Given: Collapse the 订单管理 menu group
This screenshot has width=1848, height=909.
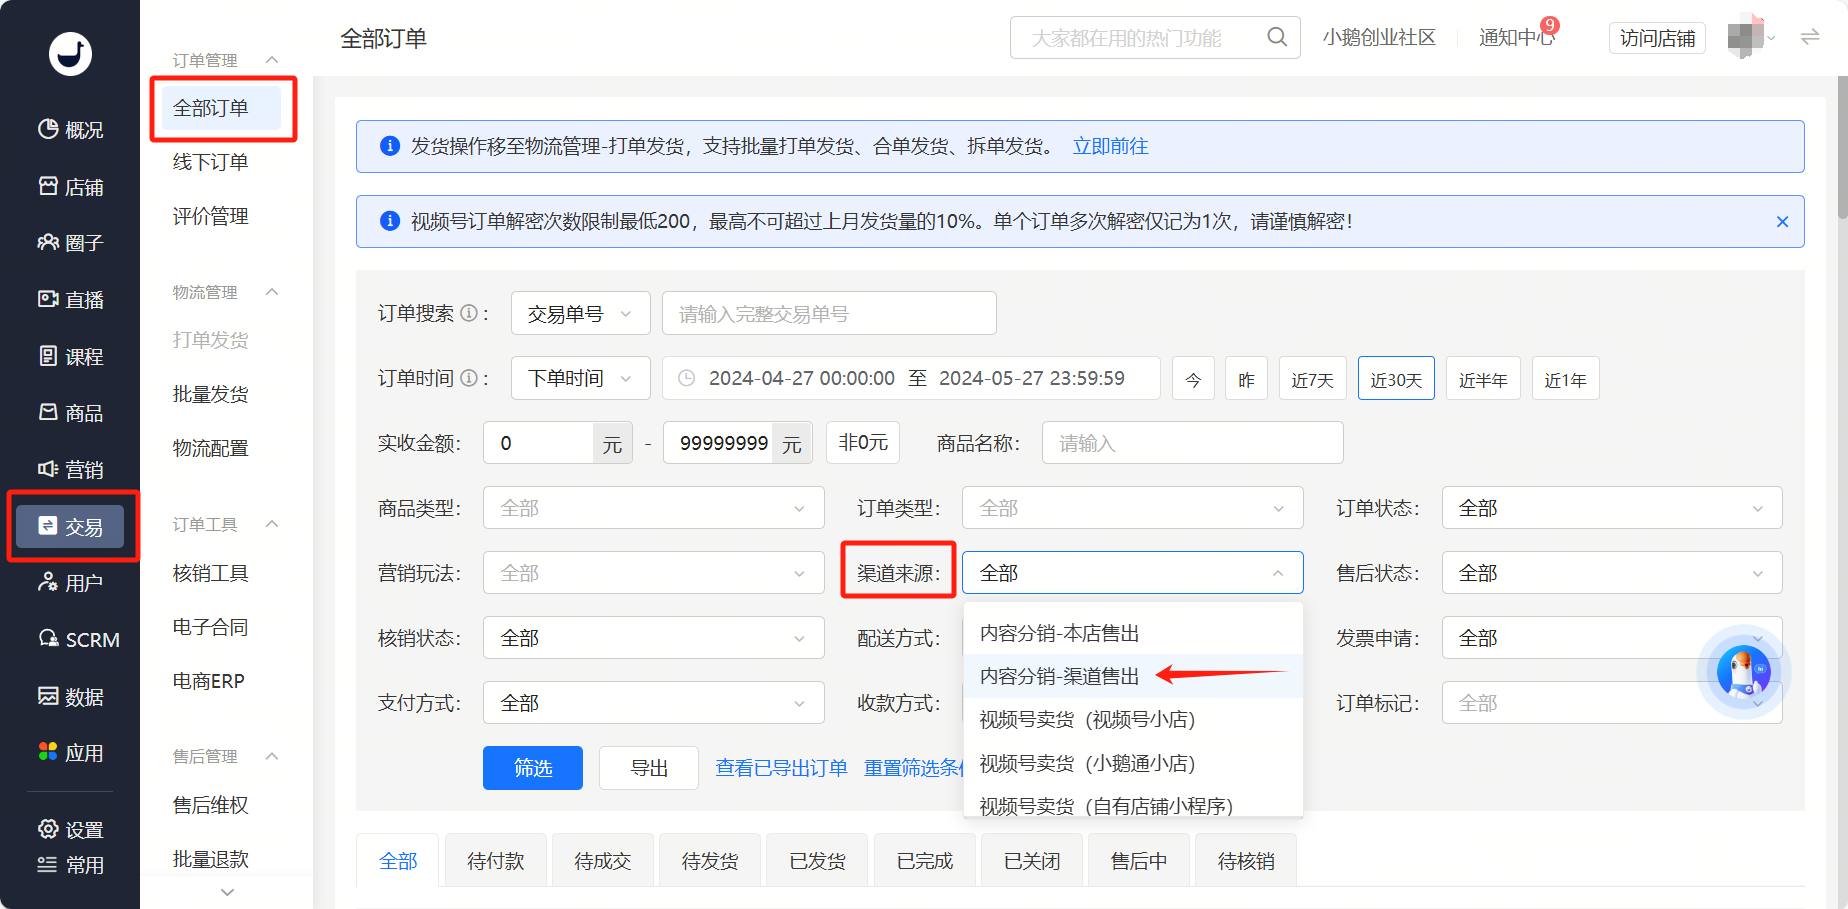Looking at the screenshot, I should [272, 60].
